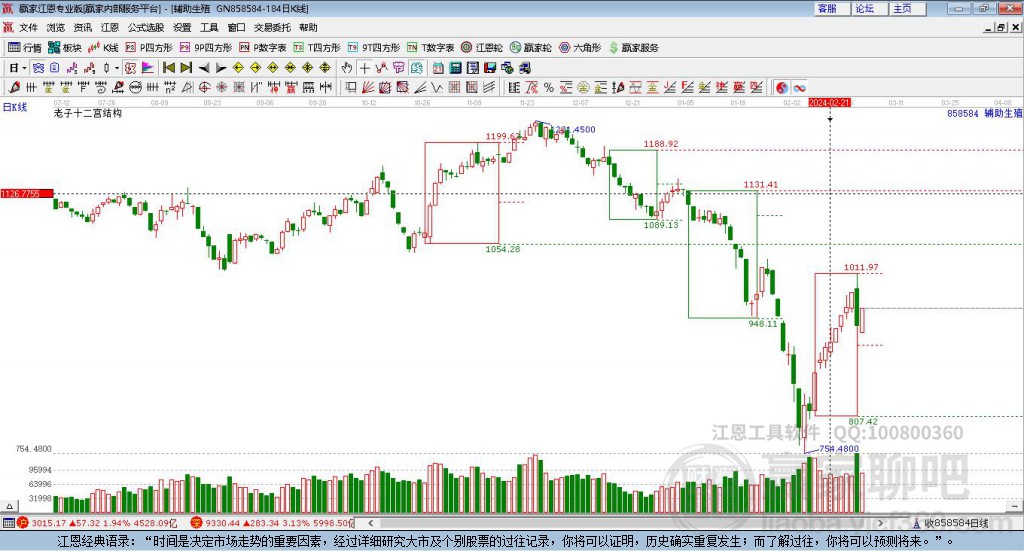The image size is (1024, 551).
Task: Expand the candlestick style dropdown arrow
Action: click(117, 68)
